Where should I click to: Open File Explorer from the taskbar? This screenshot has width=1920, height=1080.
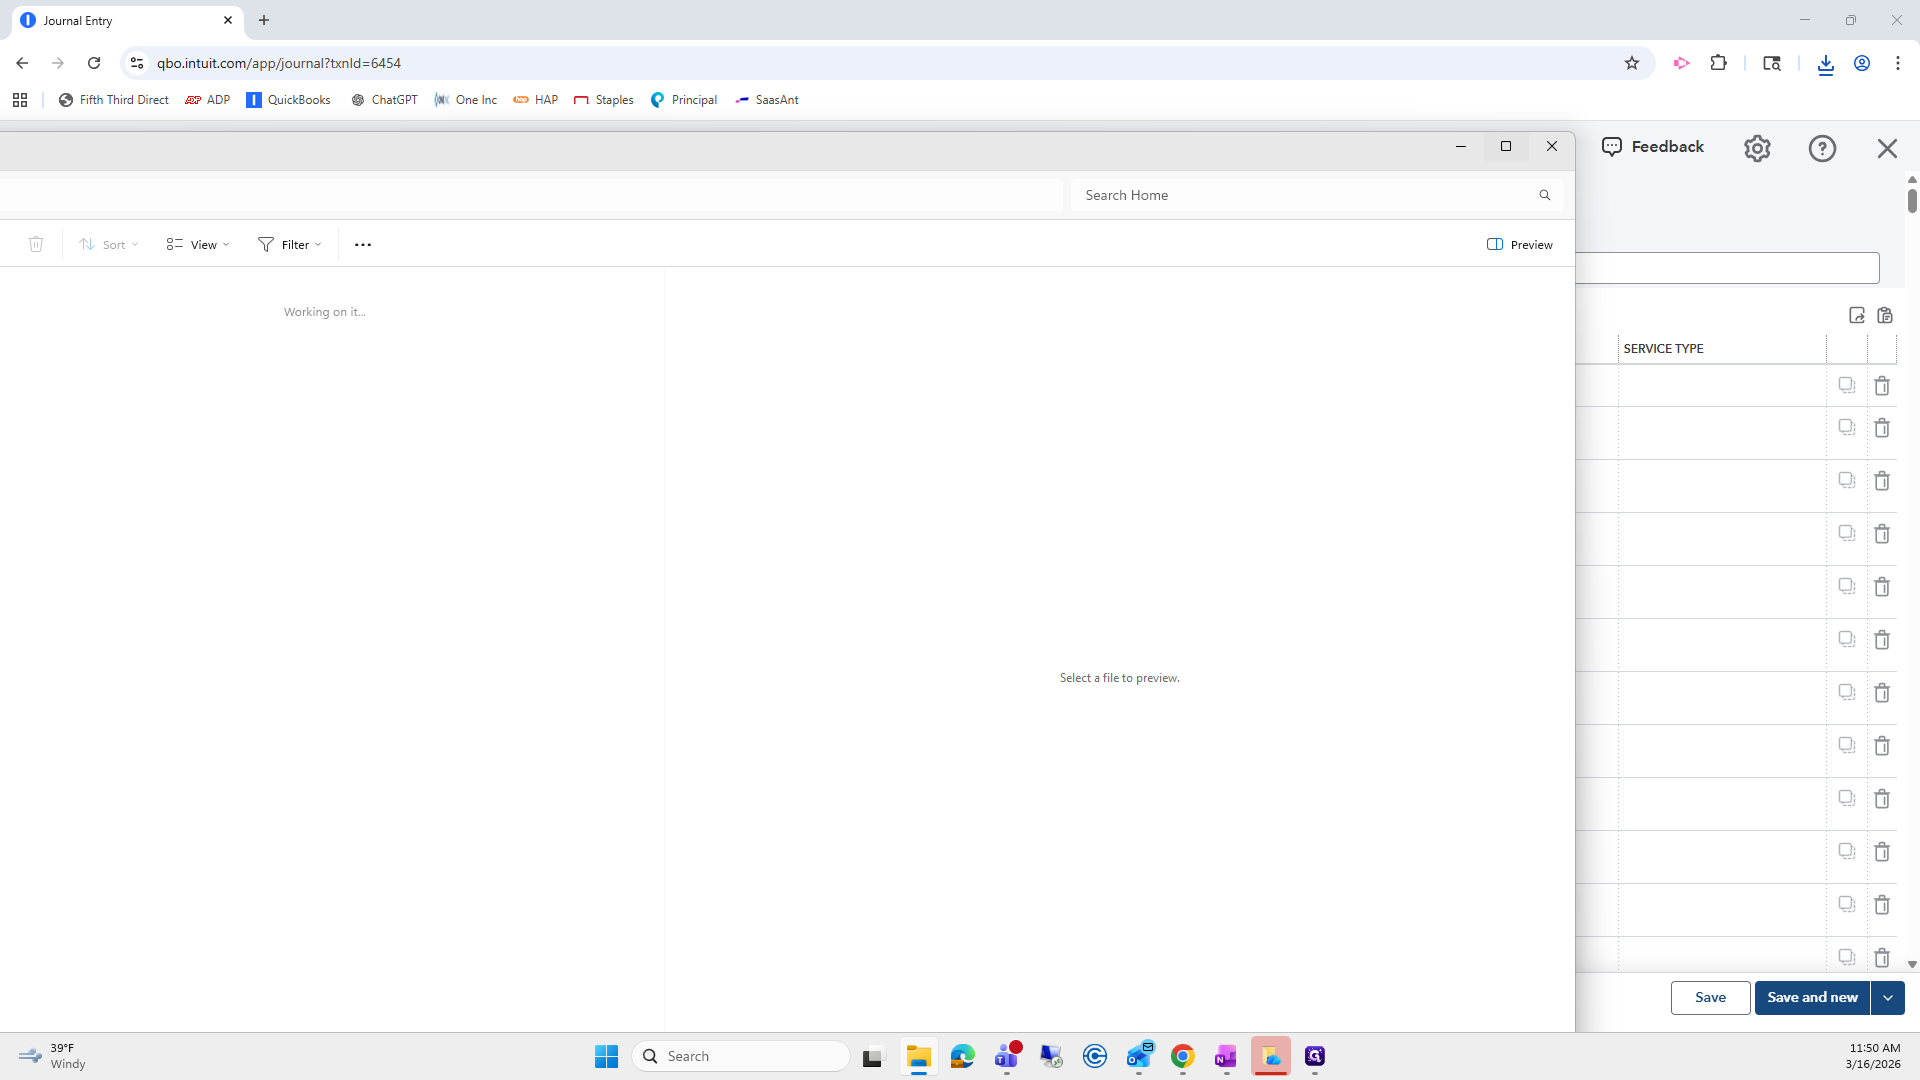pos(918,1056)
